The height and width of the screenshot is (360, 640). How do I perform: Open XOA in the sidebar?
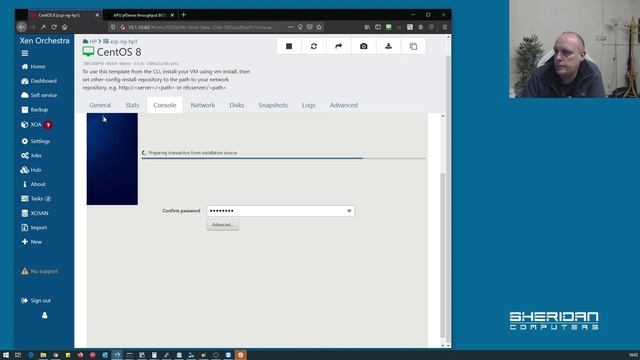(36, 124)
